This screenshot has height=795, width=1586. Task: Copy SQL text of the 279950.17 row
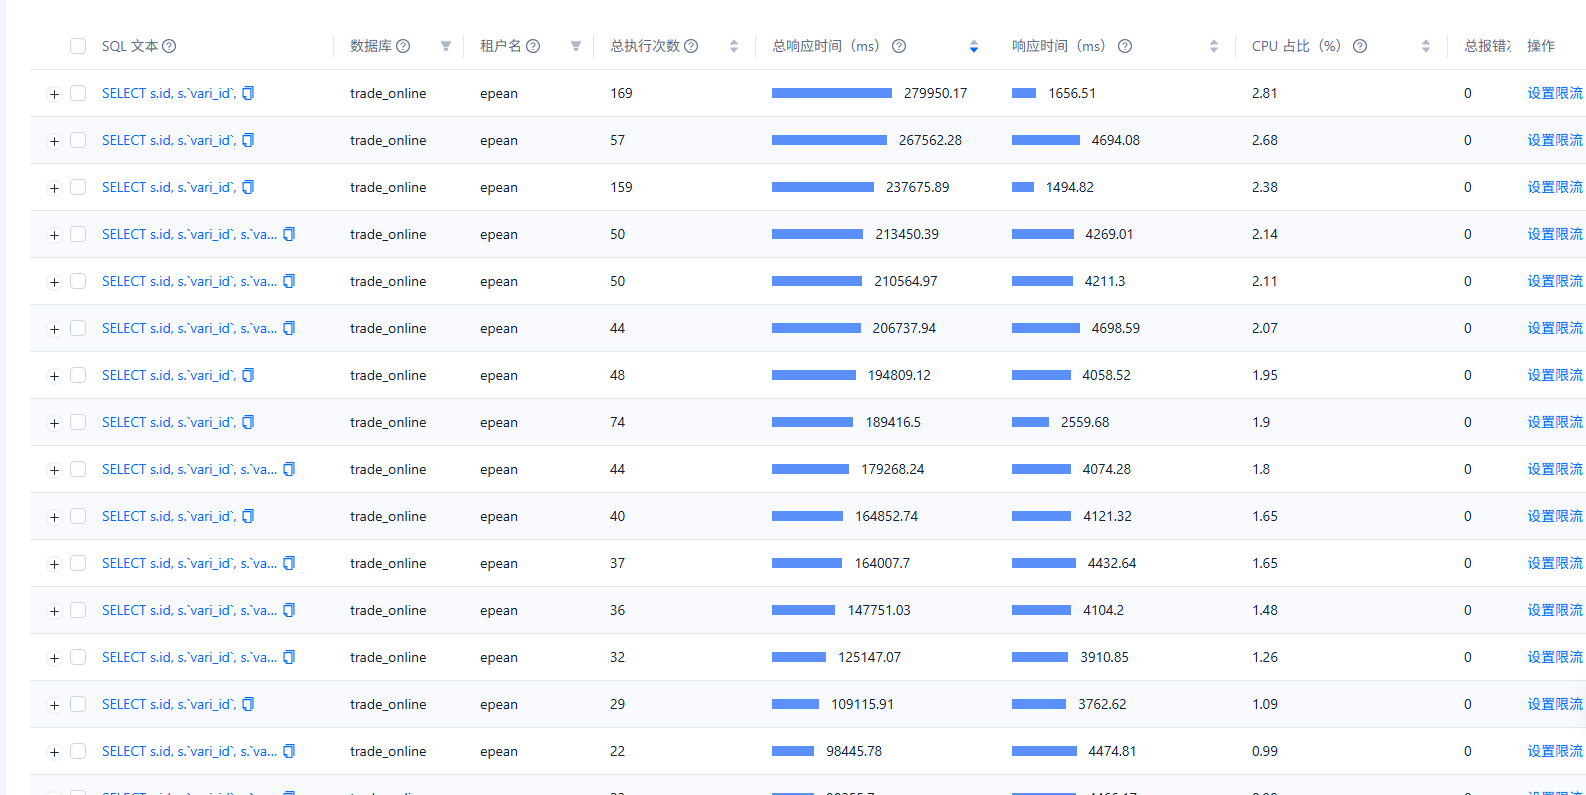coord(248,93)
